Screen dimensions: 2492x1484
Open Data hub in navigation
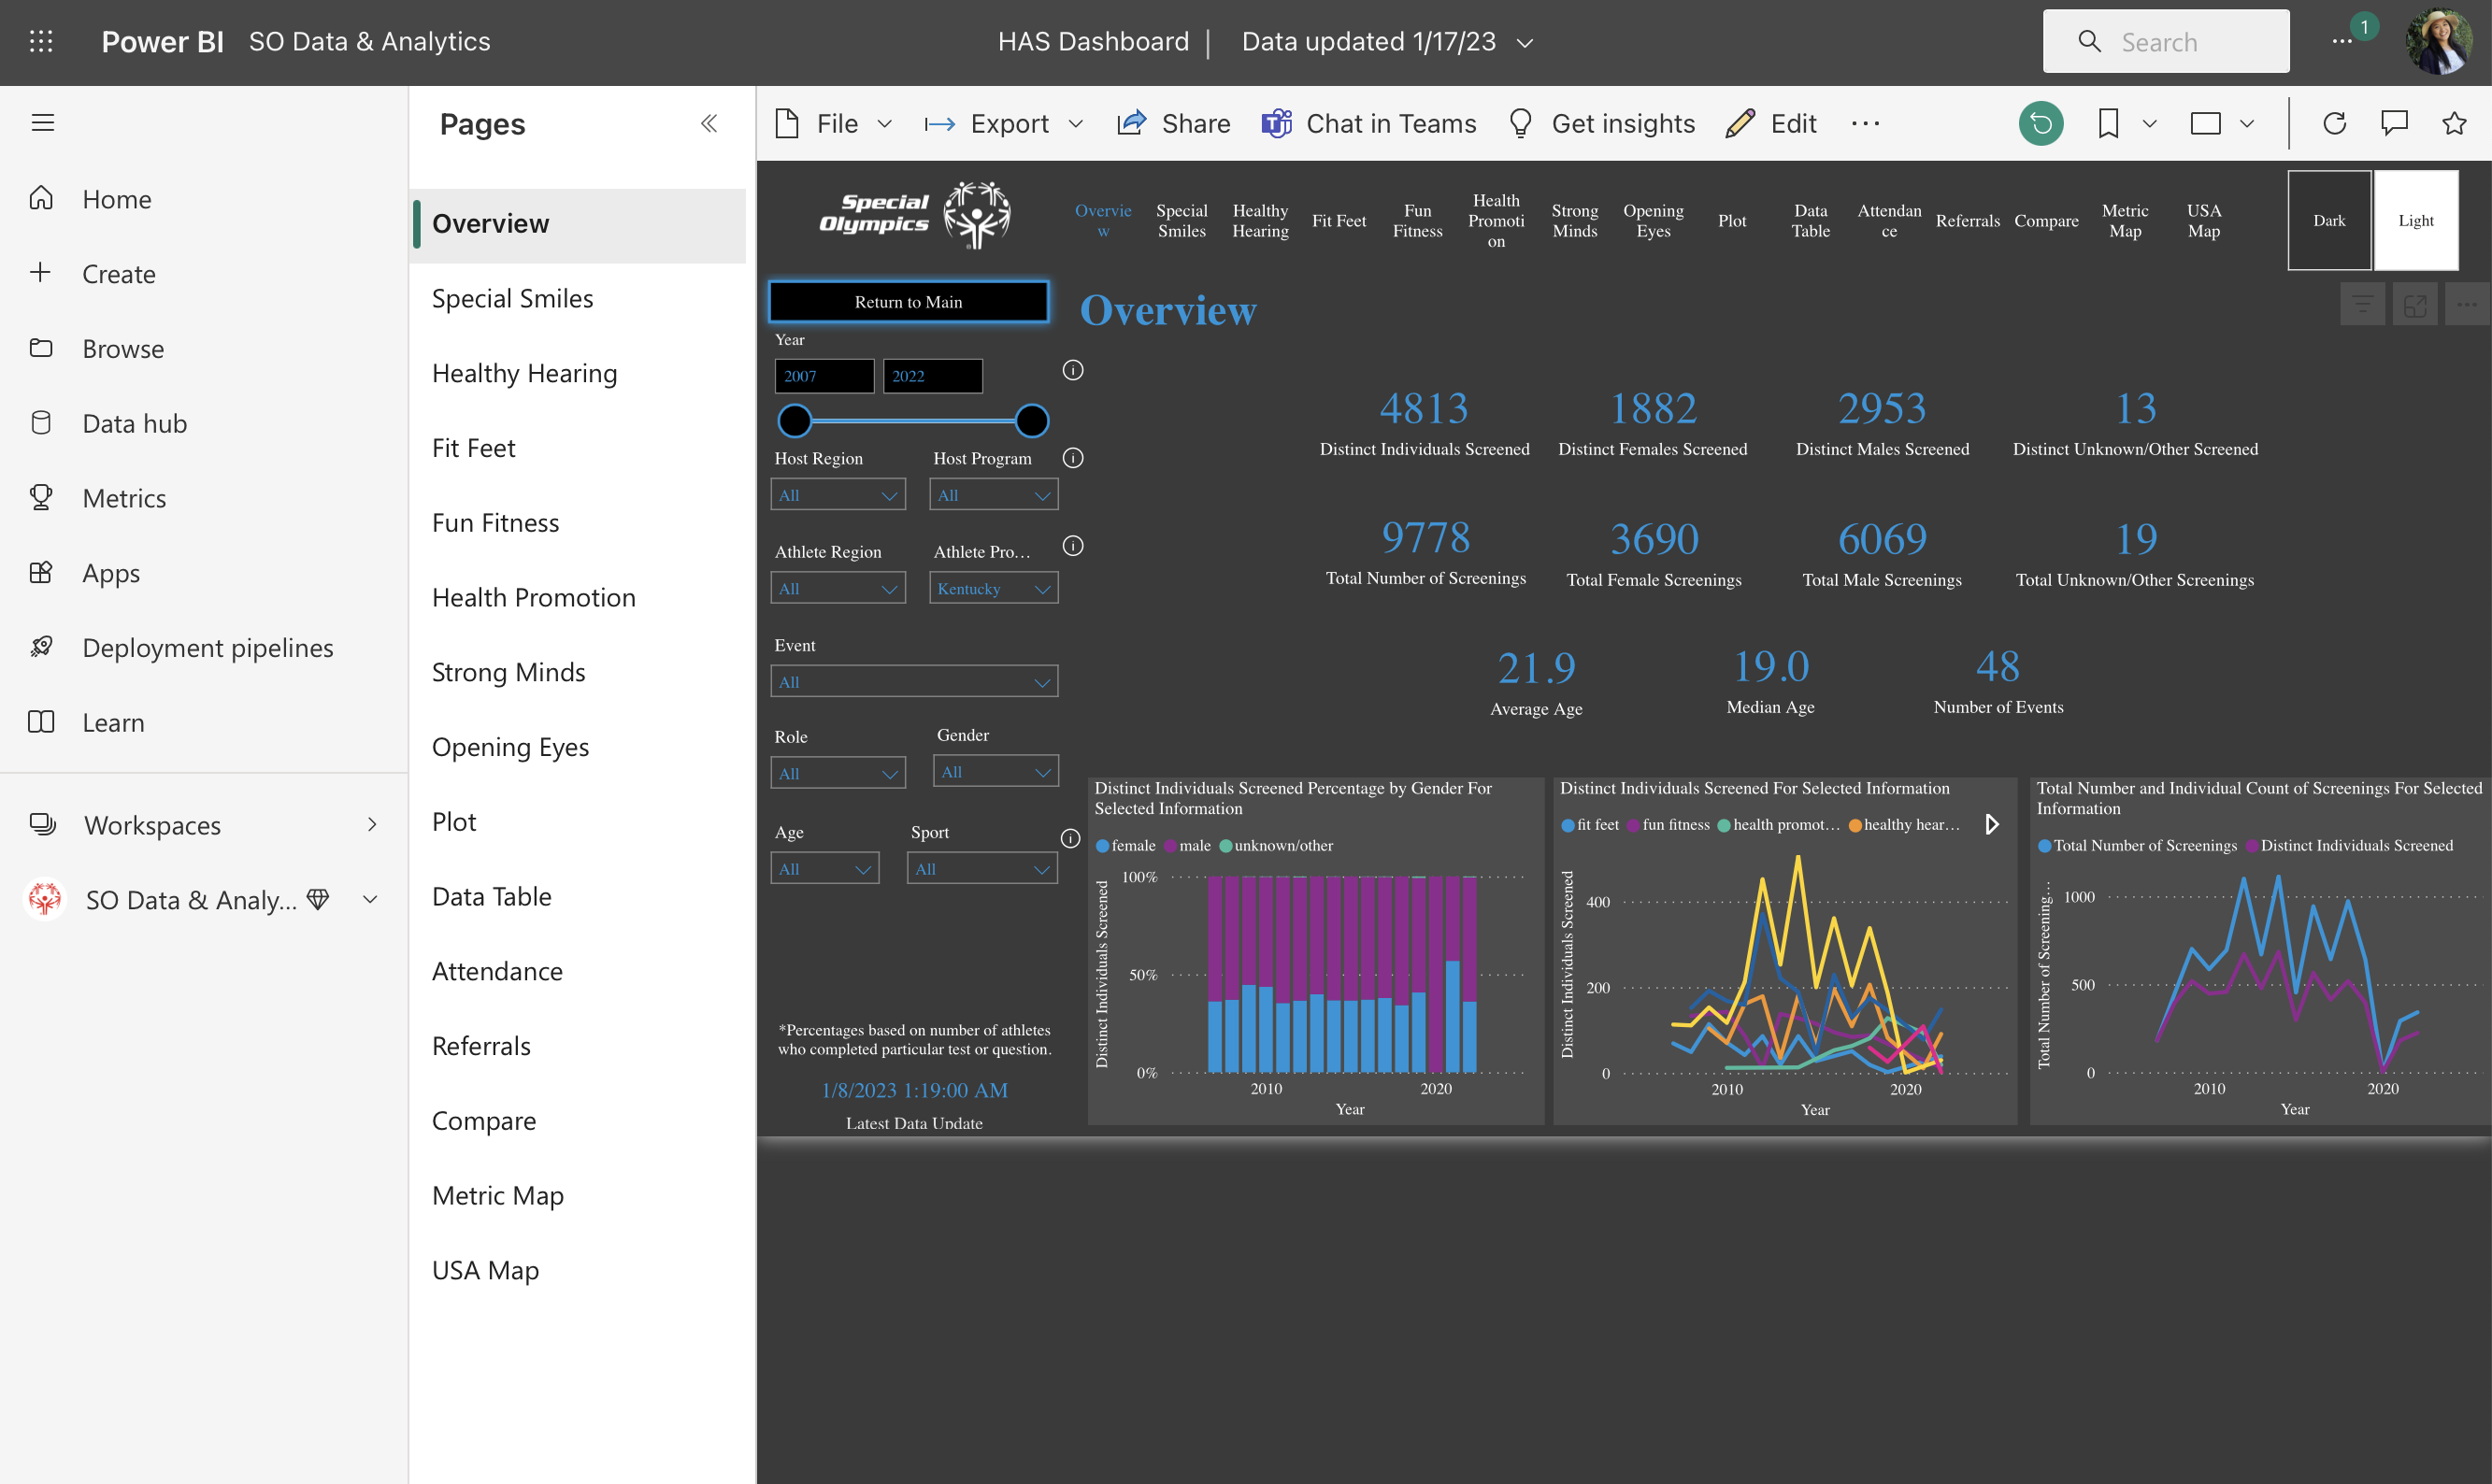tap(204, 423)
